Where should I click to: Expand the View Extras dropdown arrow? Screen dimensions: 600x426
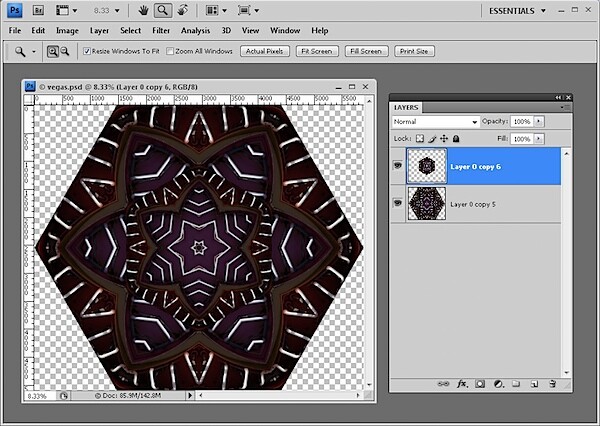[x=75, y=11]
